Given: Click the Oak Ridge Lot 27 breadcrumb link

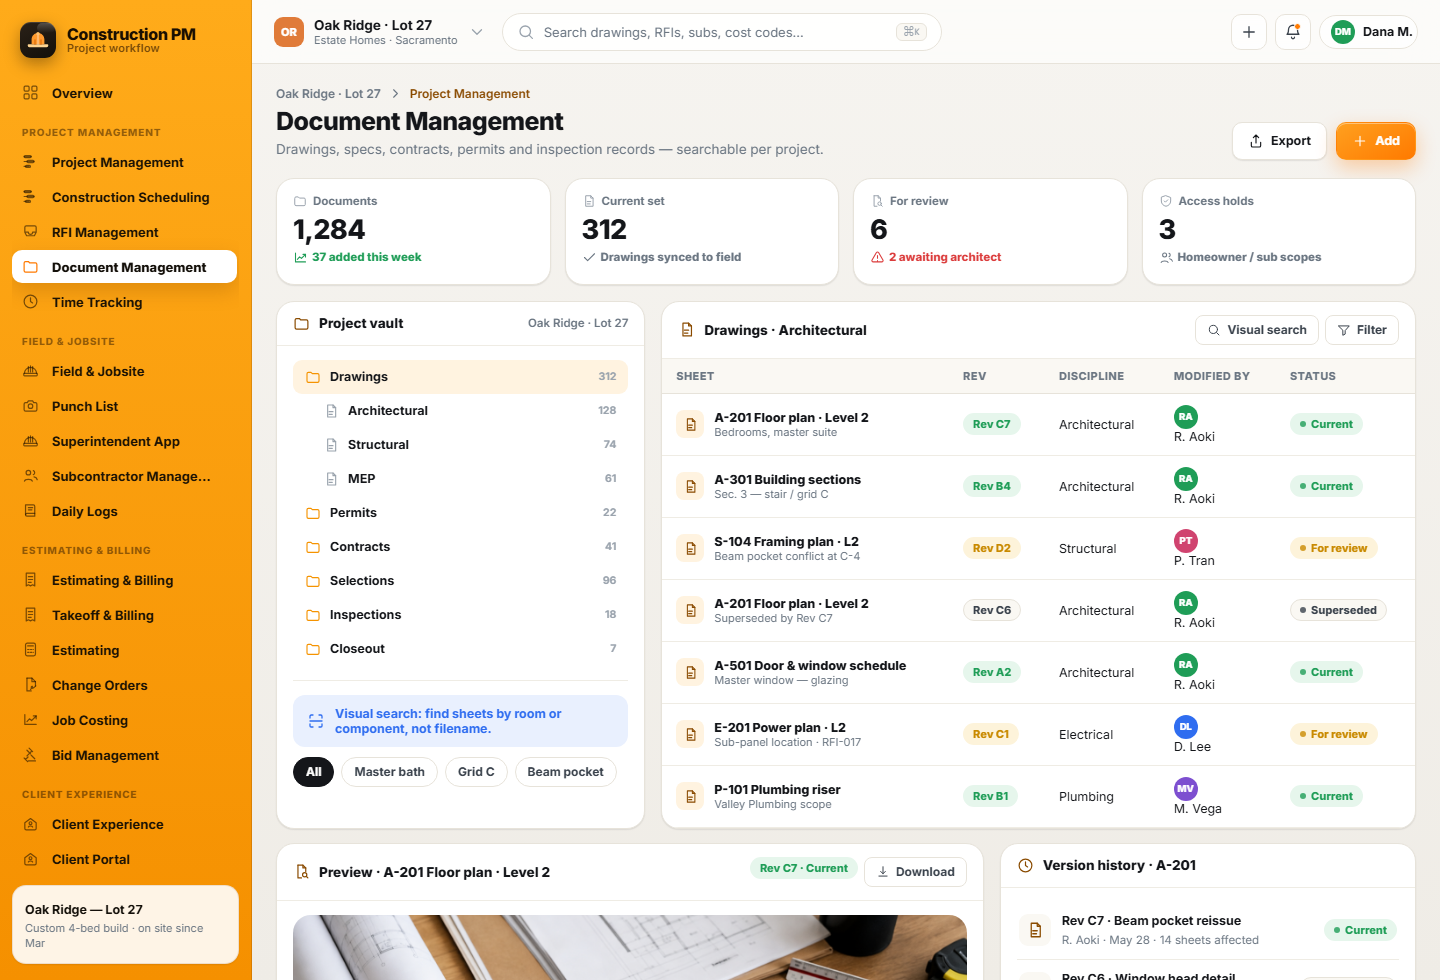Looking at the screenshot, I should tap(328, 94).
